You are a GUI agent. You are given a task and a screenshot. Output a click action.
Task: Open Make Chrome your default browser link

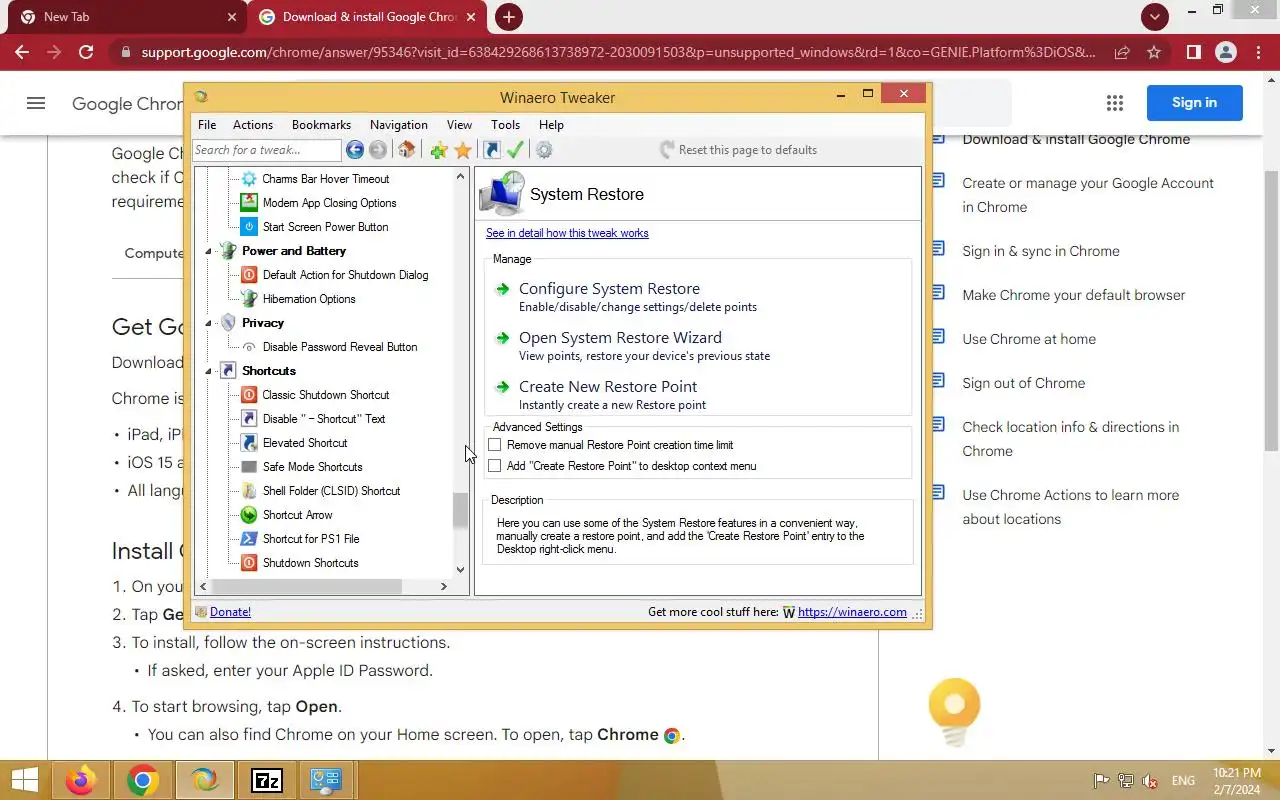click(x=1073, y=295)
